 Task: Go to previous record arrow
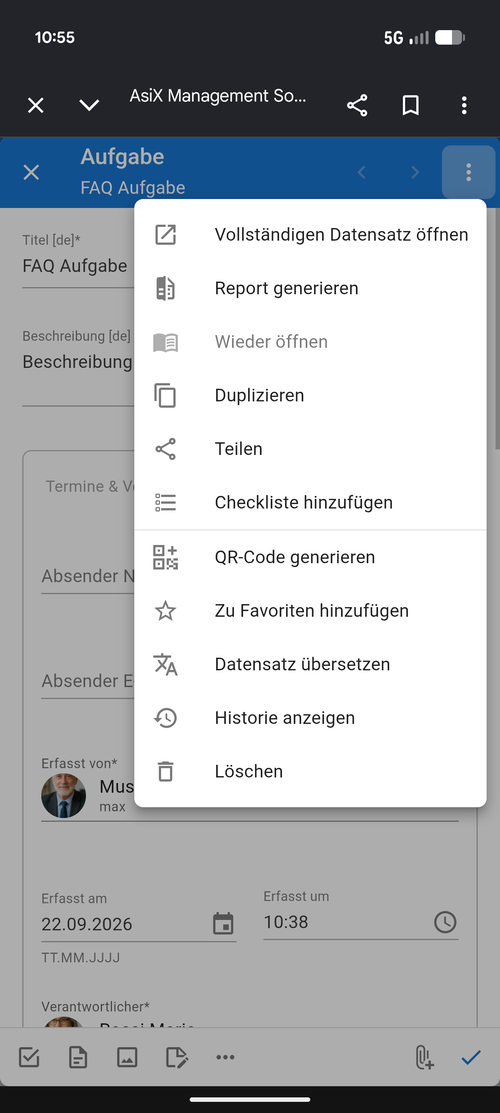tap(362, 172)
